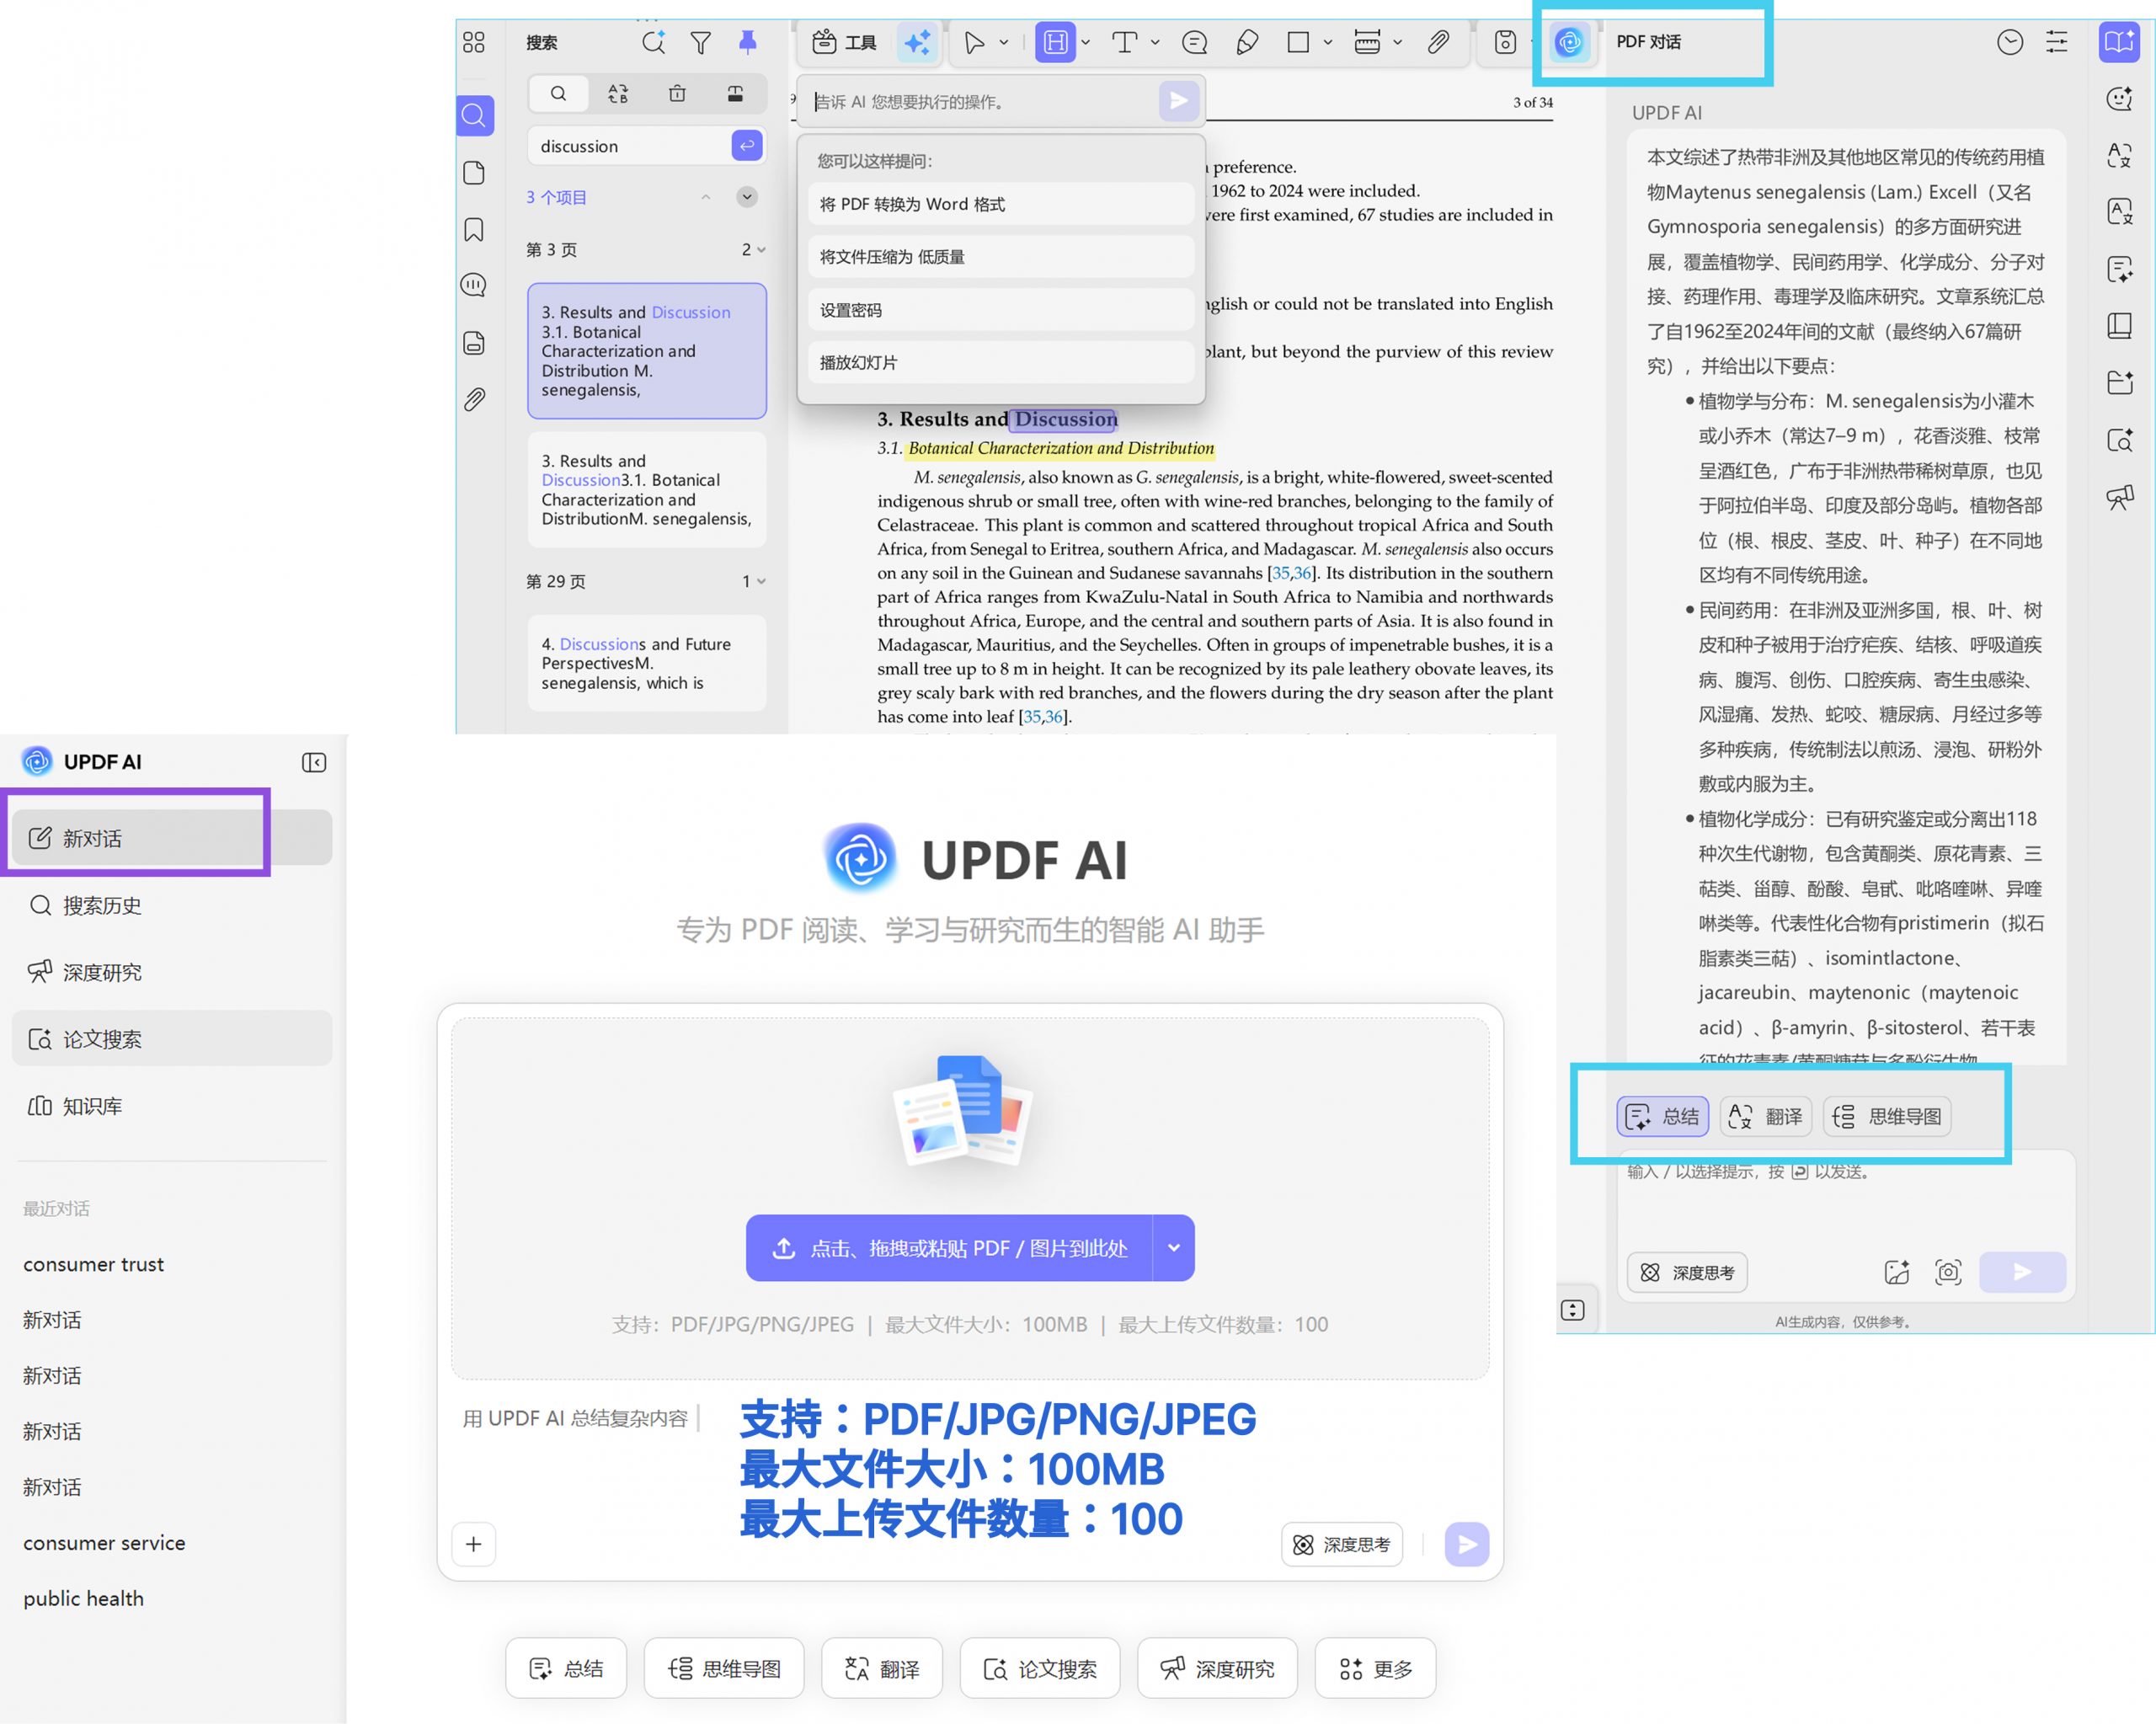Open the attachments paperclip sidebar icon
The width and height of the screenshot is (2156, 1724).
tap(474, 400)
